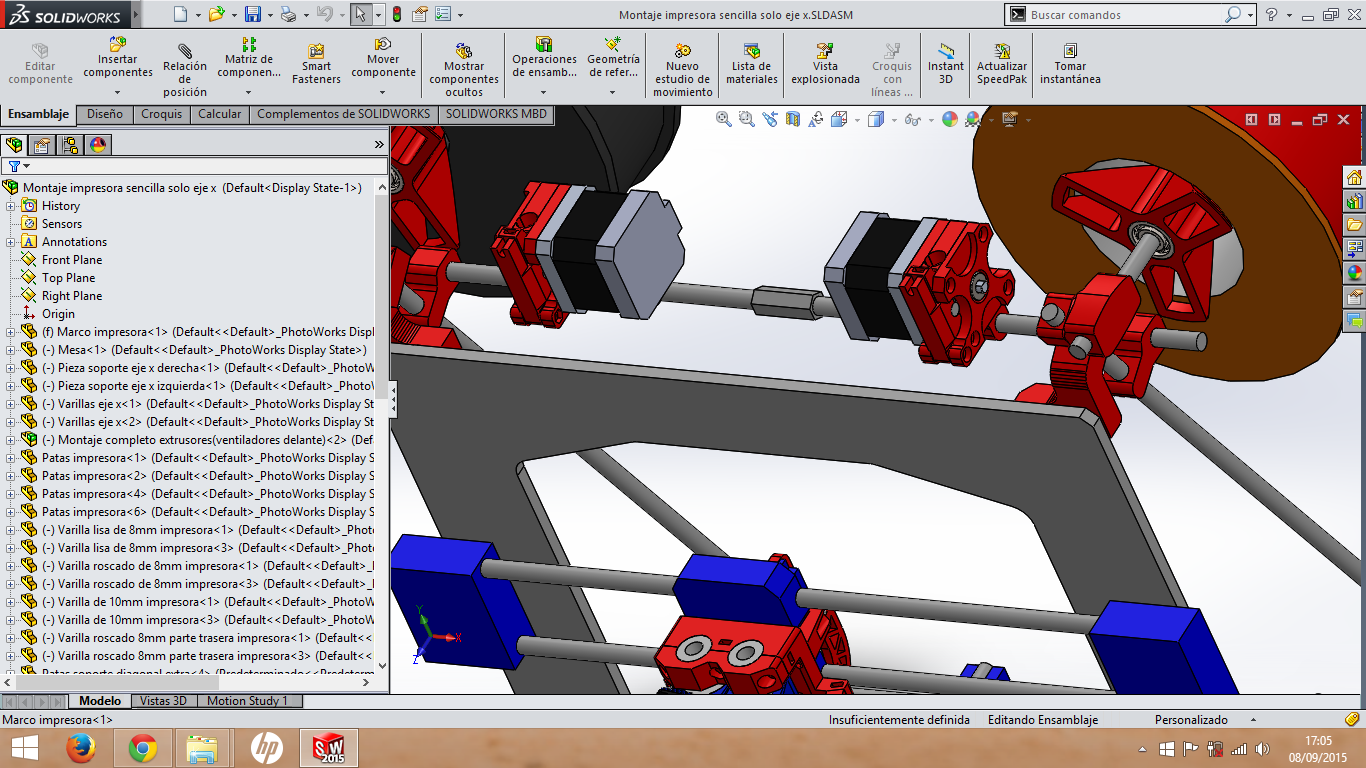Expand Marco impresora<1> tree node
This screenshot has width=1366, height=768.
pyautogui.click(x=12, y=332)
